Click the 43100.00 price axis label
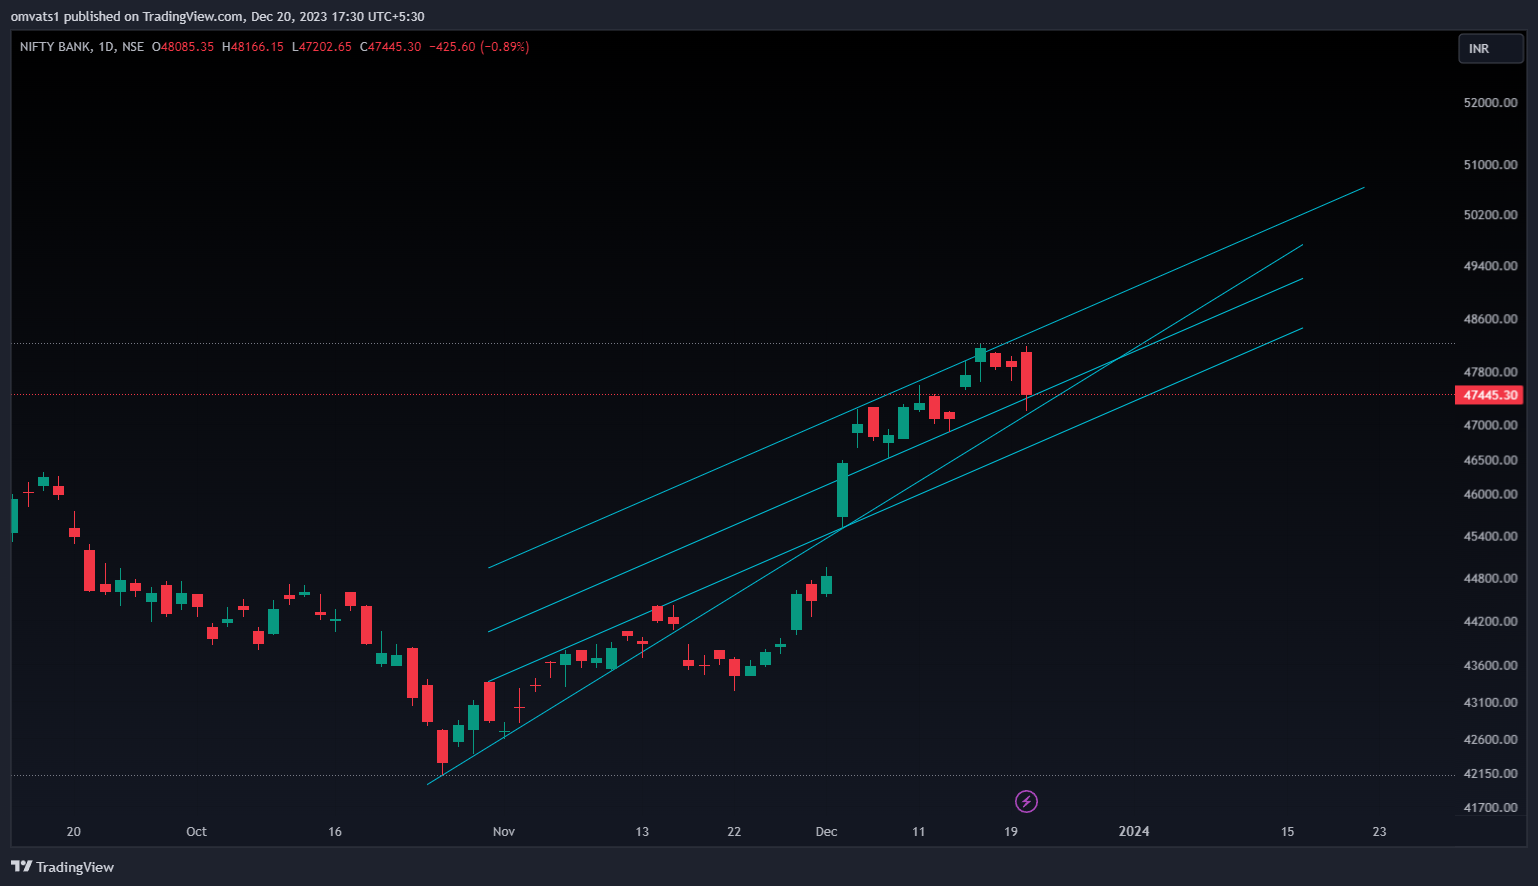The height and width of the screenshot is (886, 1538). 1490,702
